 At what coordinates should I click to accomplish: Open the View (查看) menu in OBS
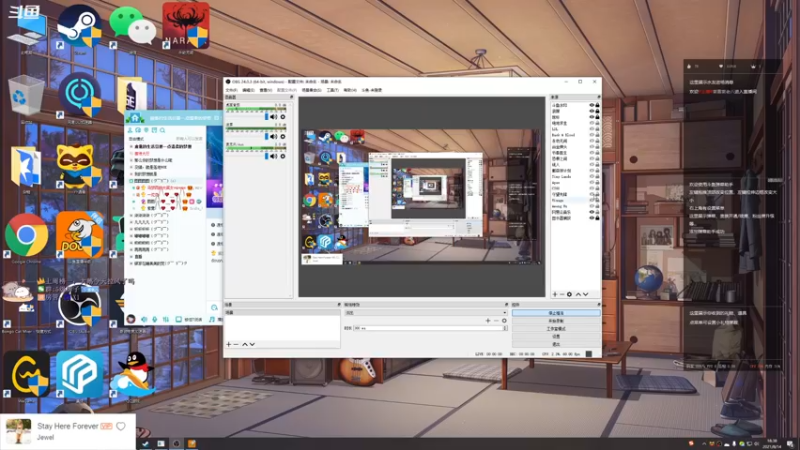(265, 90)
